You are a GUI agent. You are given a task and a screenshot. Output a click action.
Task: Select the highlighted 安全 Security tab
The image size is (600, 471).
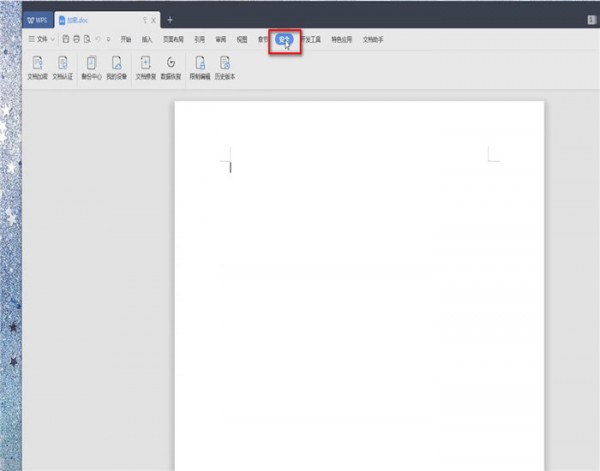pos(284,39)
